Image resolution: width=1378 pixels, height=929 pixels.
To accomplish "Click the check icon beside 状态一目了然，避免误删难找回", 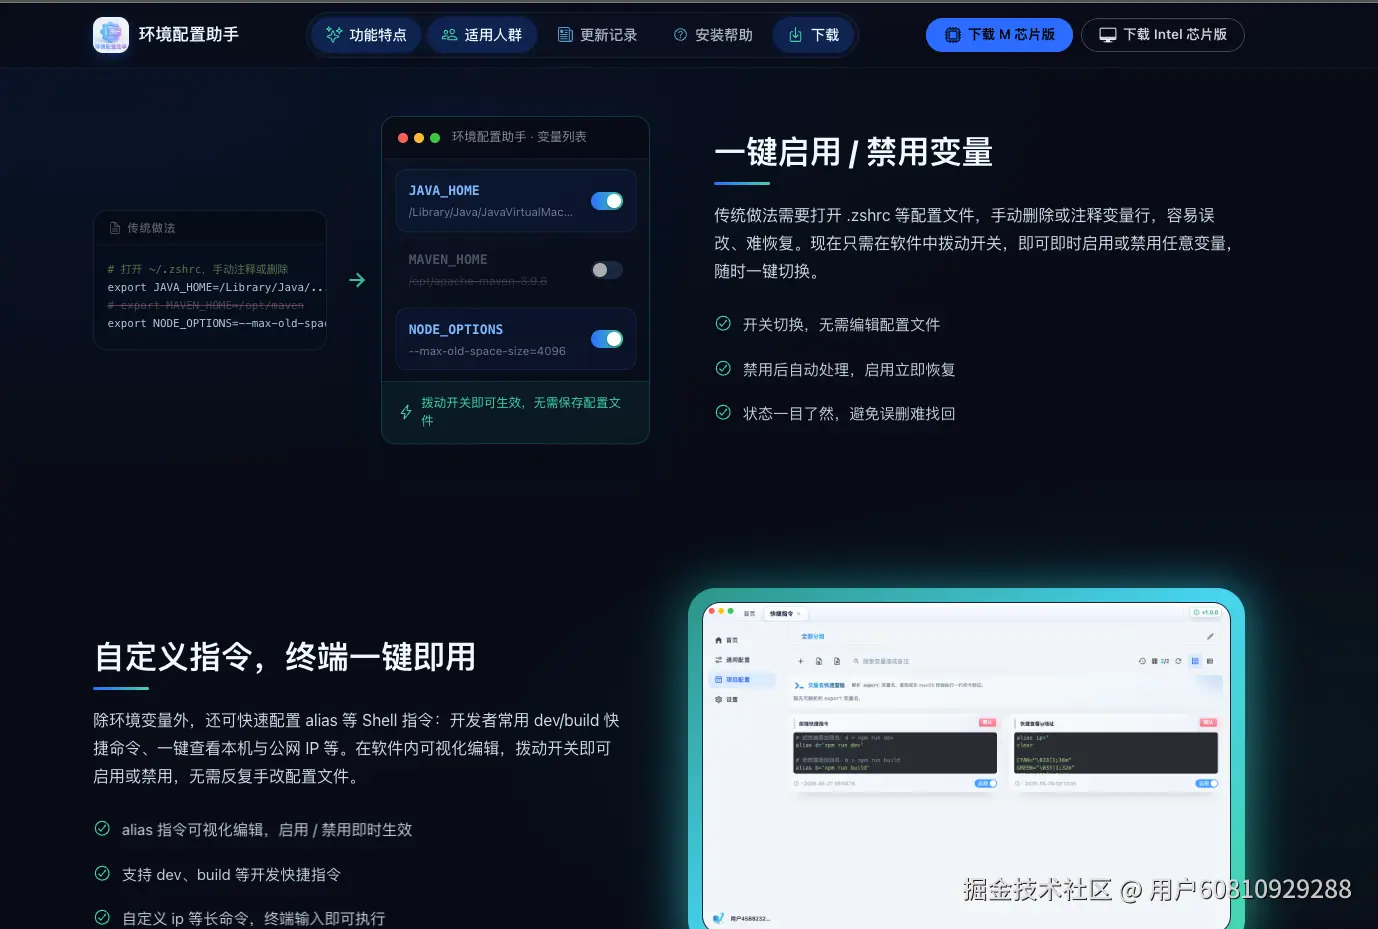I will click(x=723, y=412).
